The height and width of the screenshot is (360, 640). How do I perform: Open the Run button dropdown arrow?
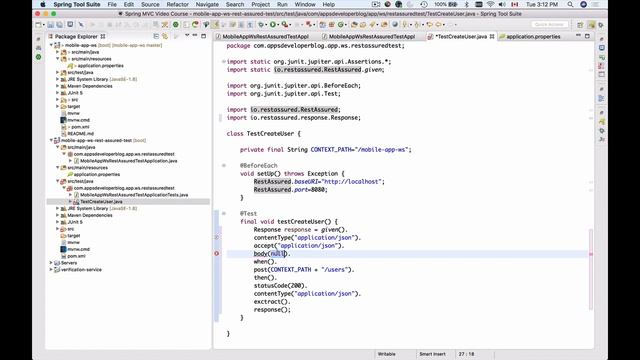[x=278, y=25]
